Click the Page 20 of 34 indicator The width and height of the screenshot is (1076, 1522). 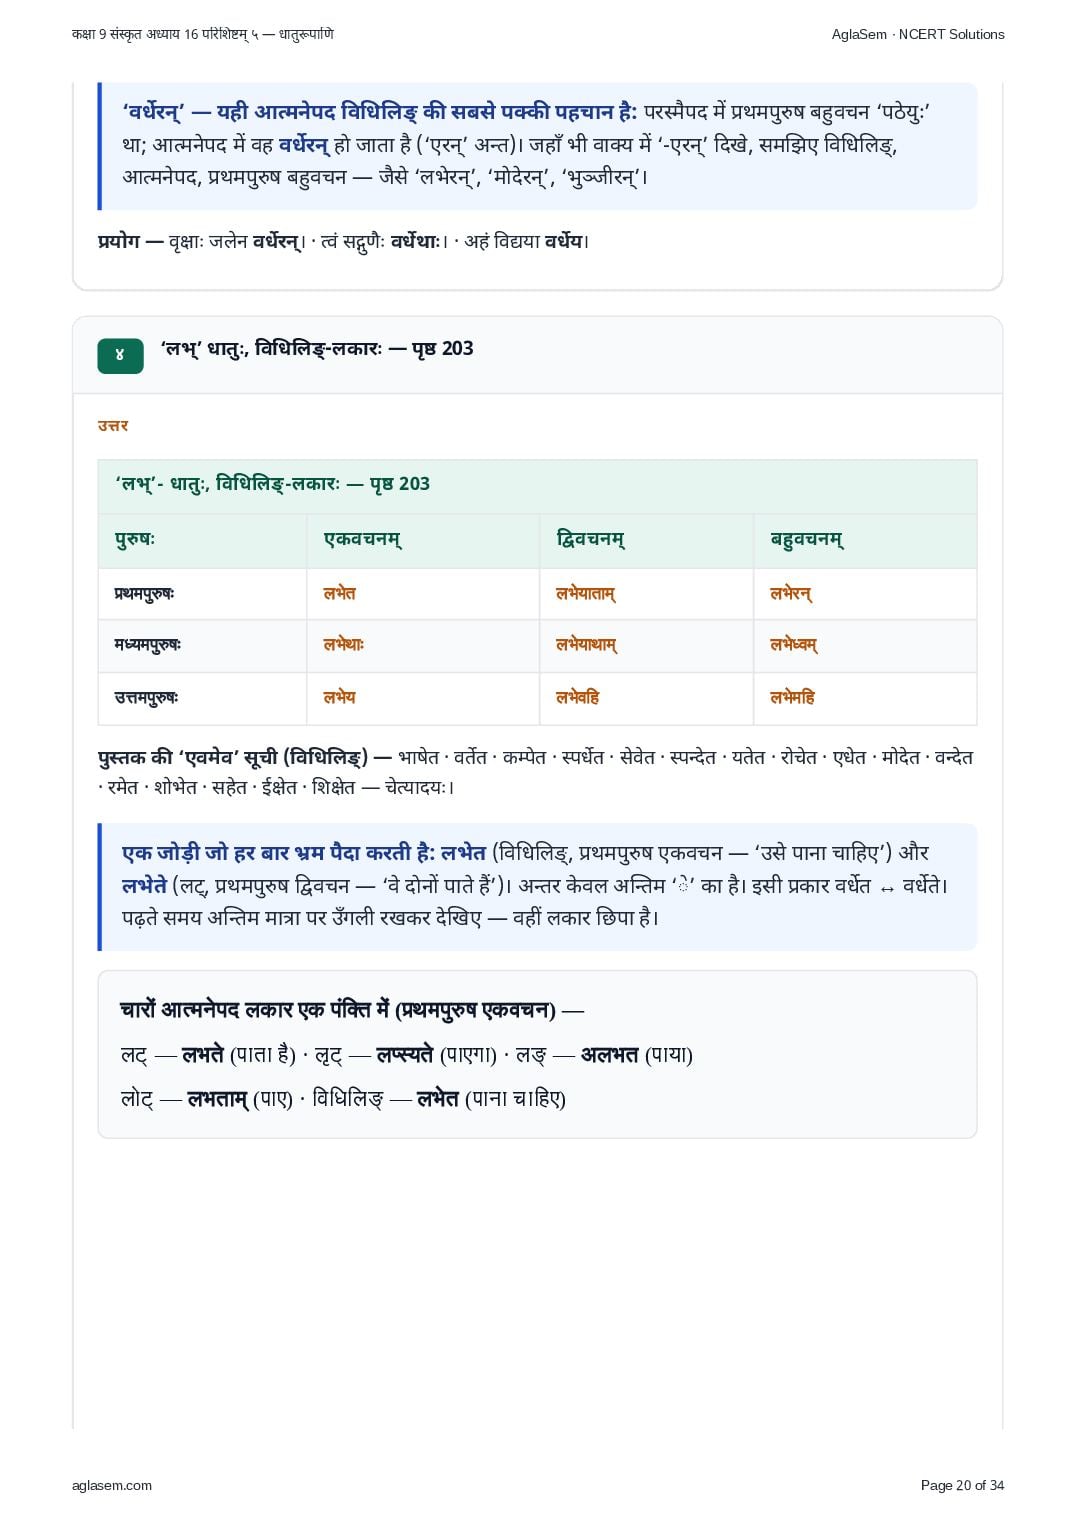point(962,1485)
